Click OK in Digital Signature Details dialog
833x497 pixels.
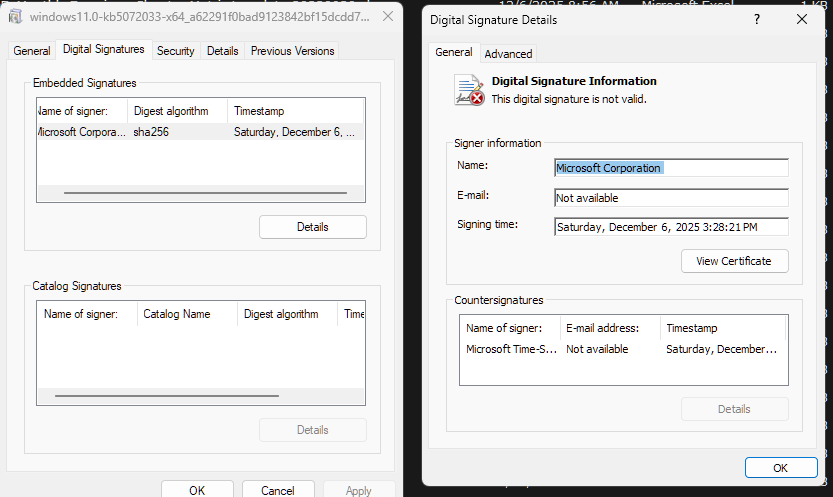(781, 468)
